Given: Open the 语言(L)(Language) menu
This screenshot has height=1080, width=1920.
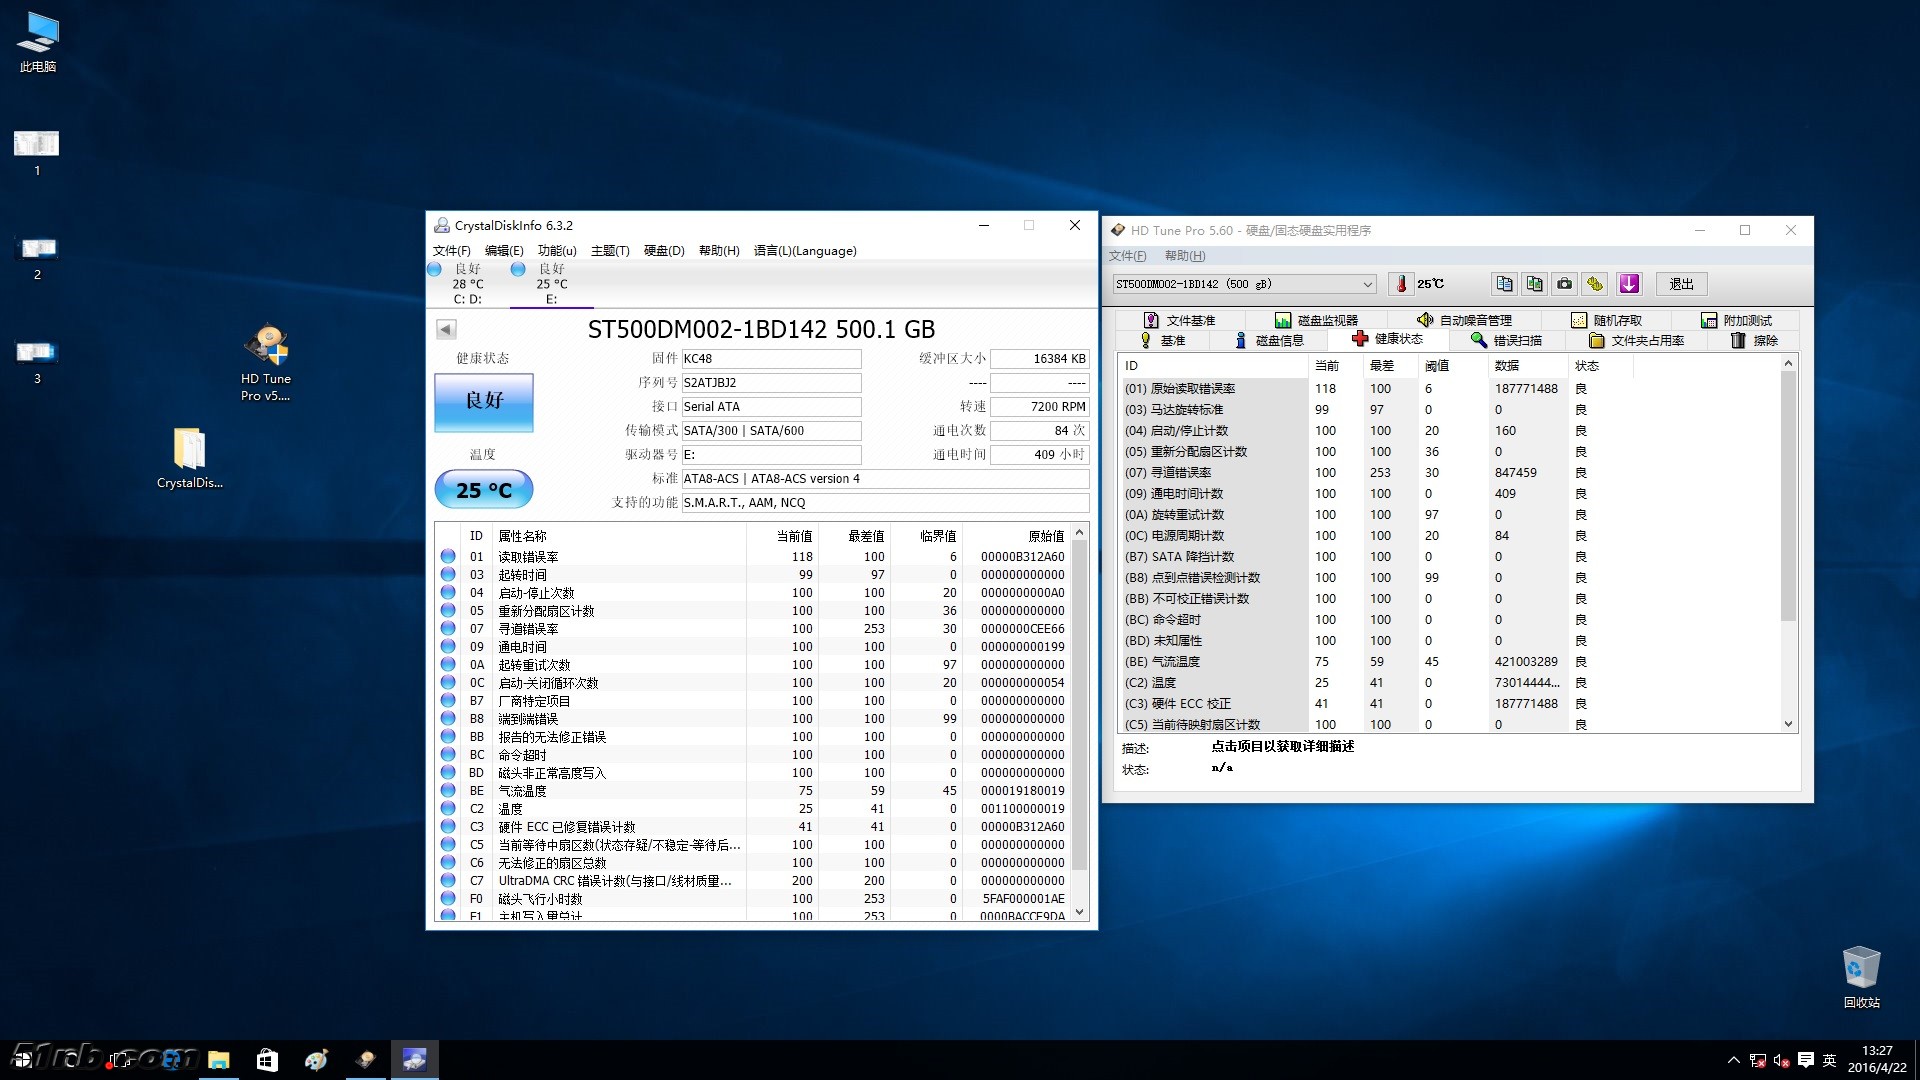Looking at the screenshot, I should (804, 251).
